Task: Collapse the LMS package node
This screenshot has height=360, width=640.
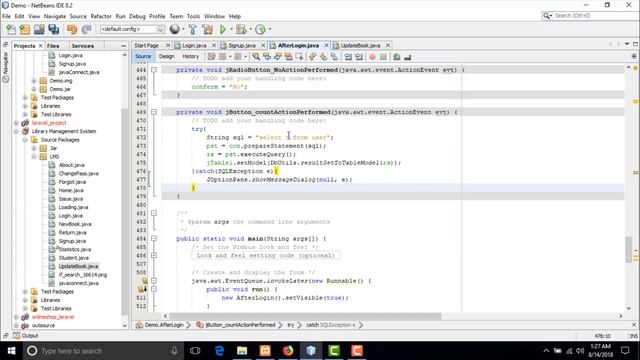Action: [x=34, y=157]
